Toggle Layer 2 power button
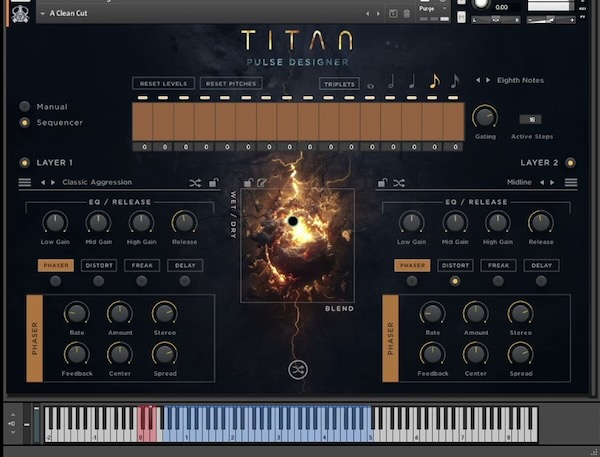Image resolution: width=600 pixels, height=457 pixels. pyautogui.click(x=571, y=163)
